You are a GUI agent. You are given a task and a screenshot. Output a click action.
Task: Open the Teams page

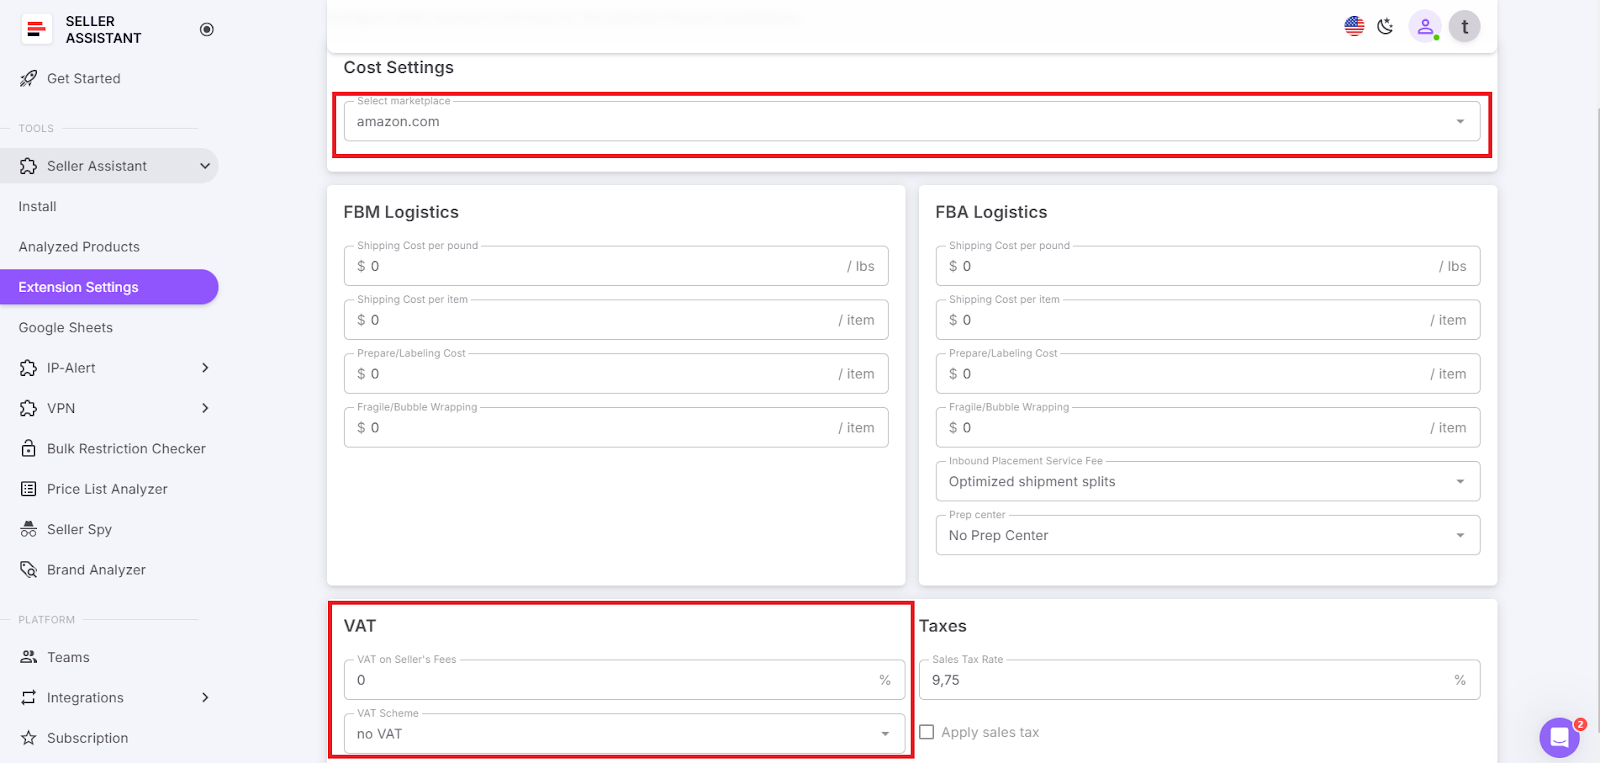[68, 657]
